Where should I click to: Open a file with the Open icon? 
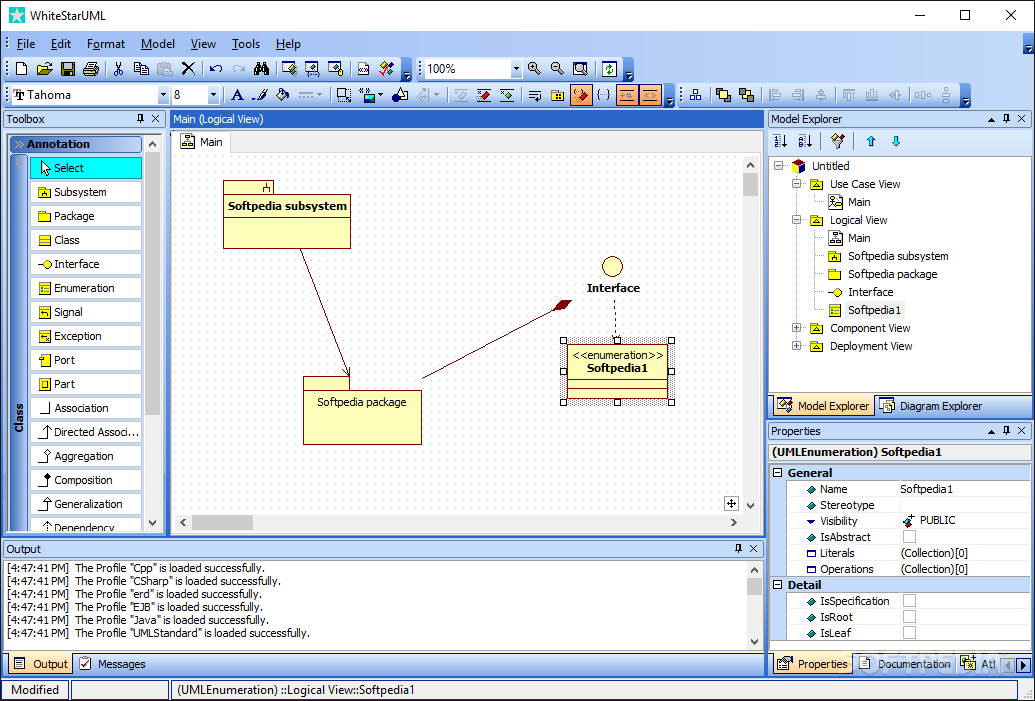[x=44, y=69]
